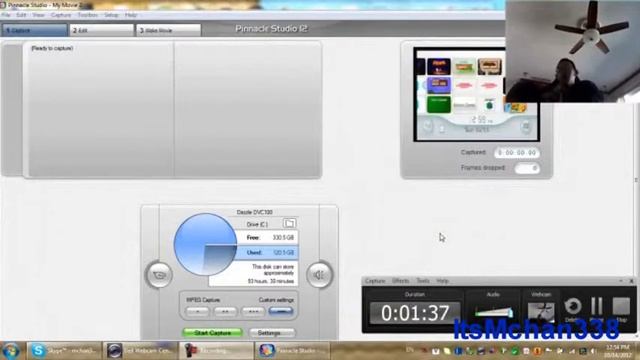640x360 pixels.
Task: Click the green checkmark system tray icon
Action: point(515,351)
